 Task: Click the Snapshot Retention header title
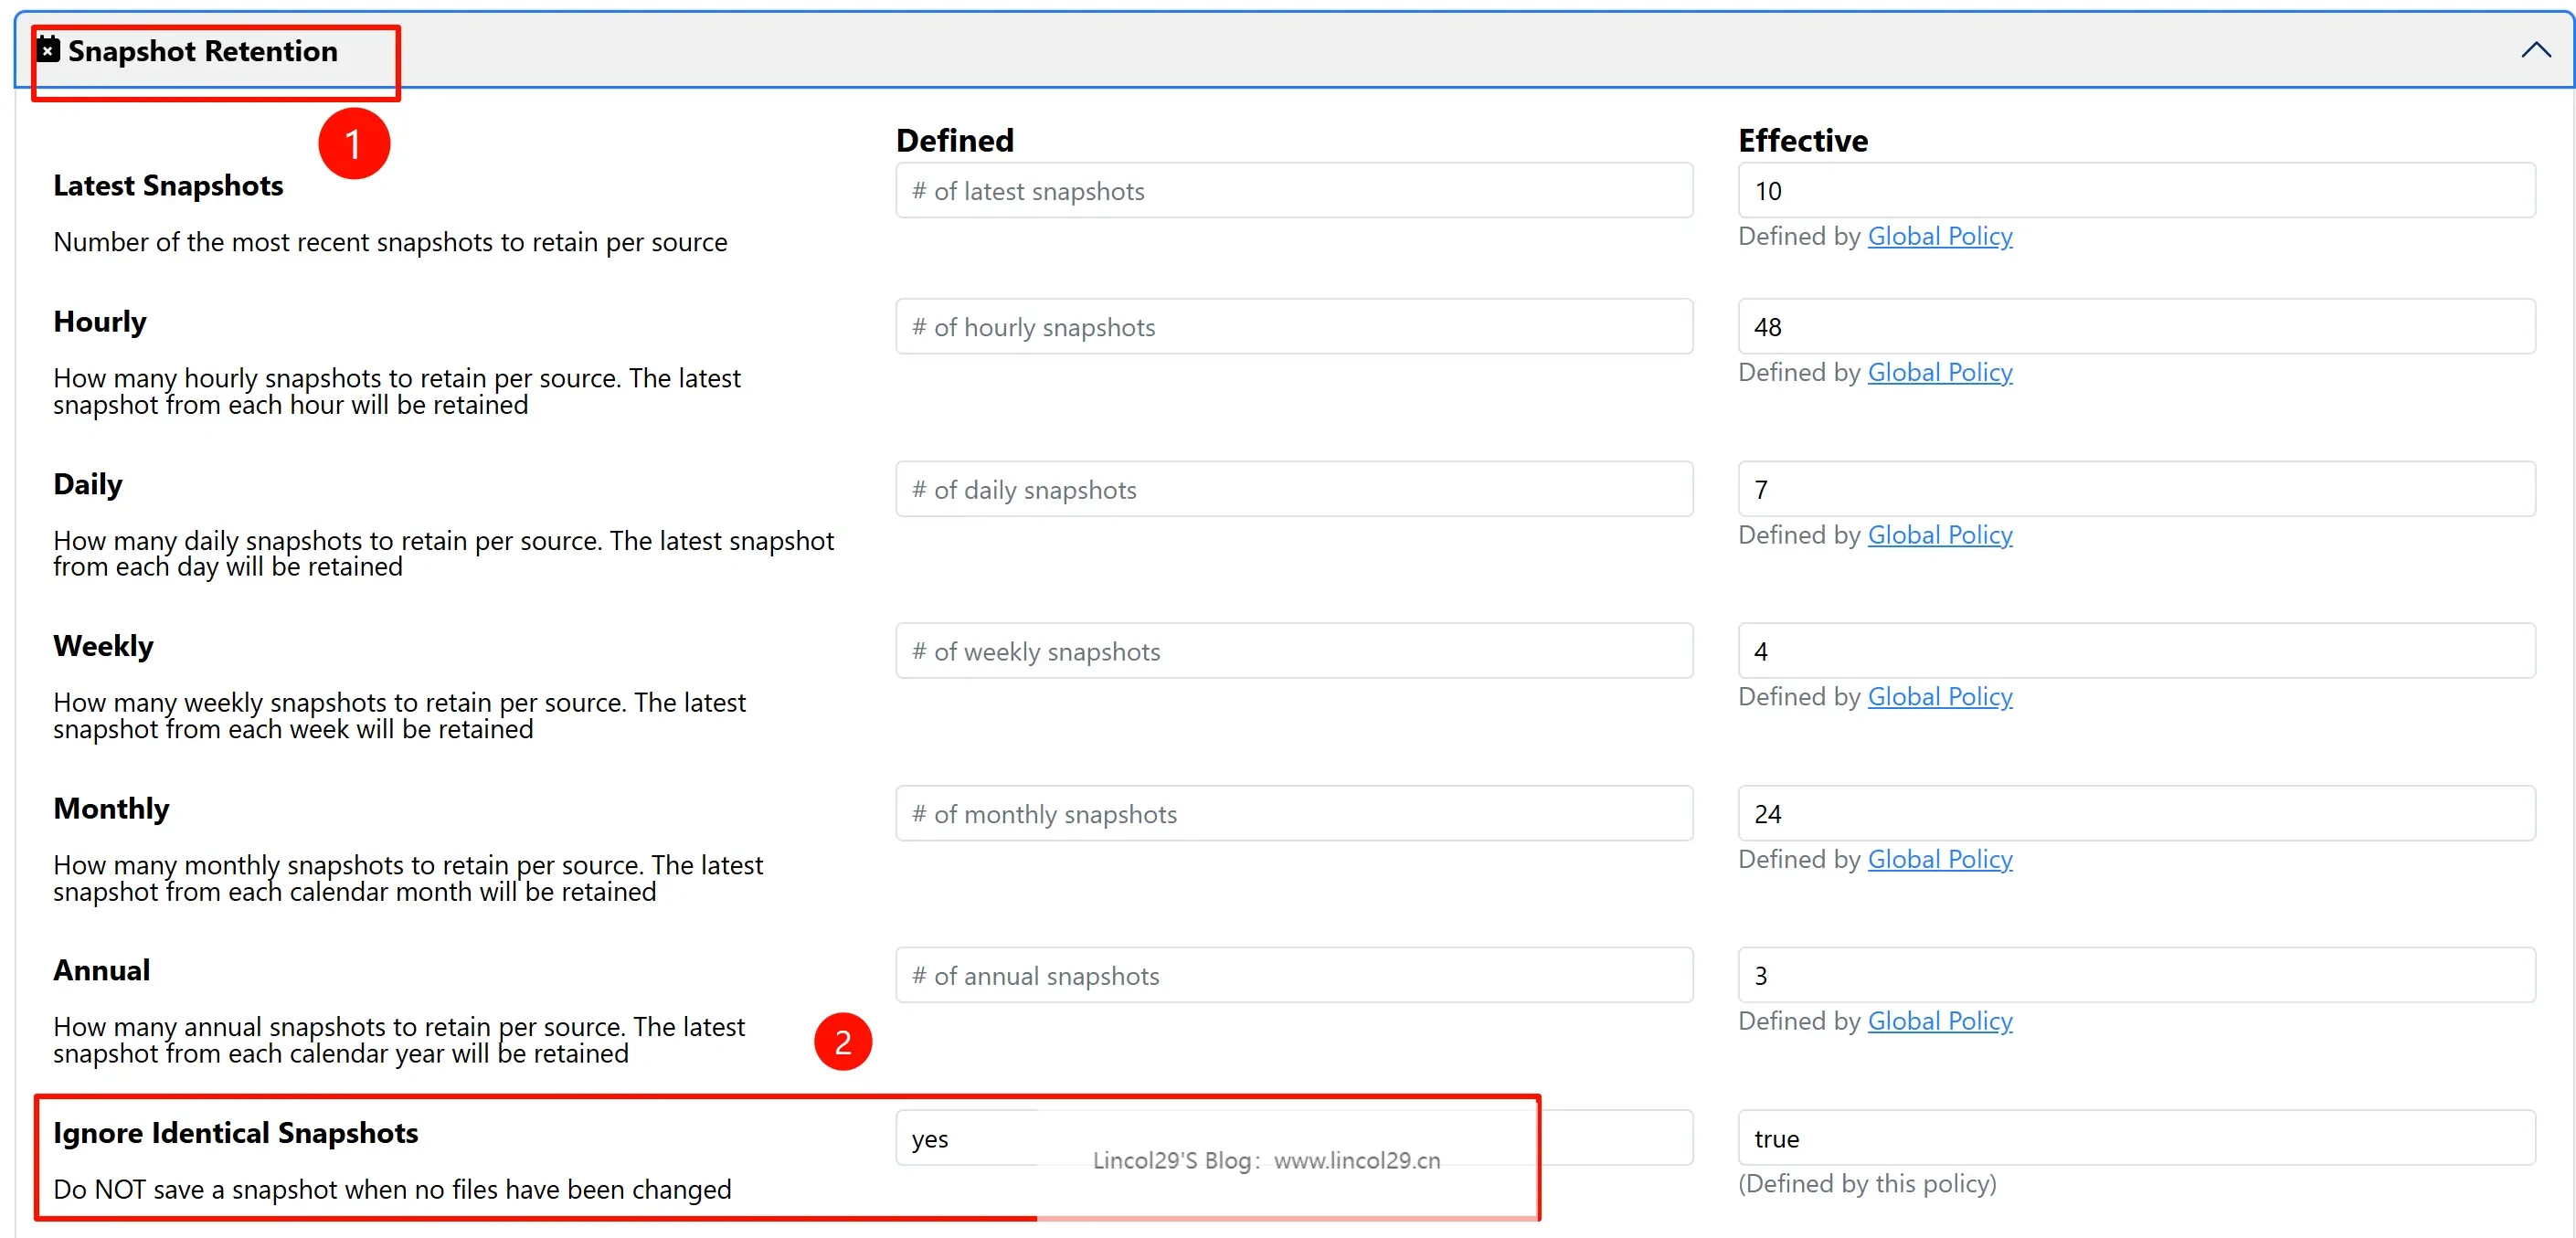pyautogui.click(x=202, y=51)
